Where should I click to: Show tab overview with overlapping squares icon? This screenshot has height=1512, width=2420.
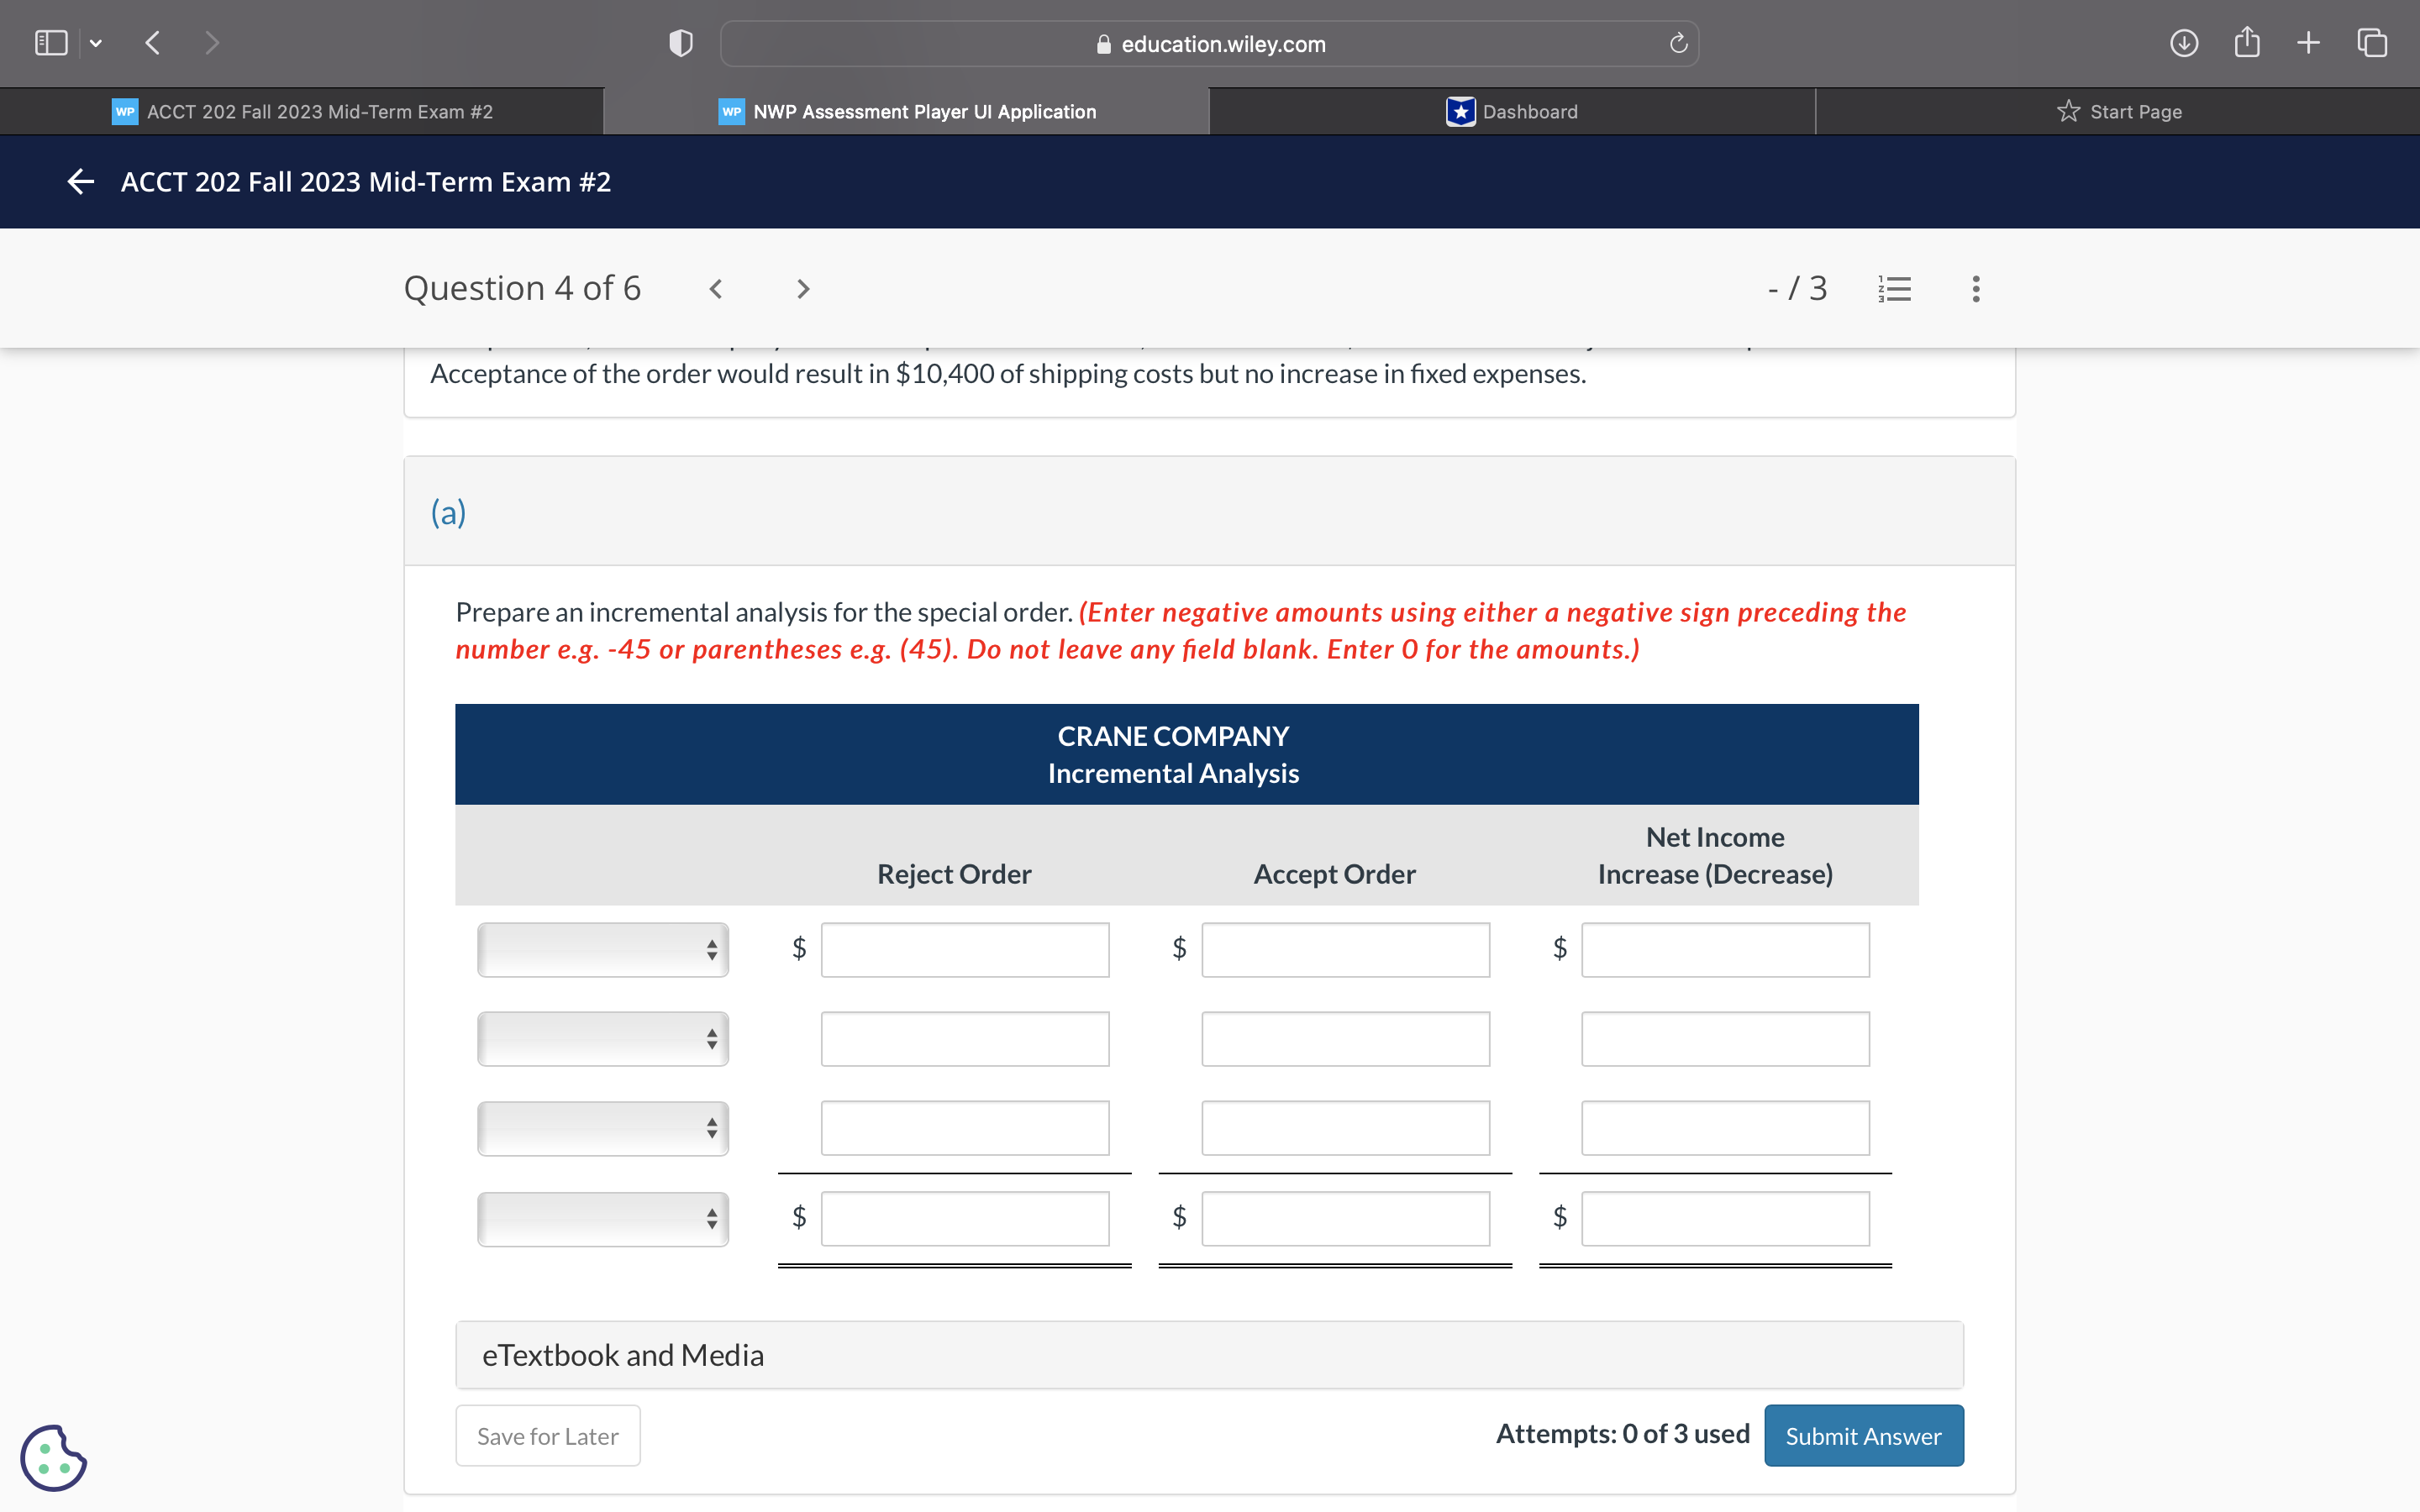[2371, 42]
